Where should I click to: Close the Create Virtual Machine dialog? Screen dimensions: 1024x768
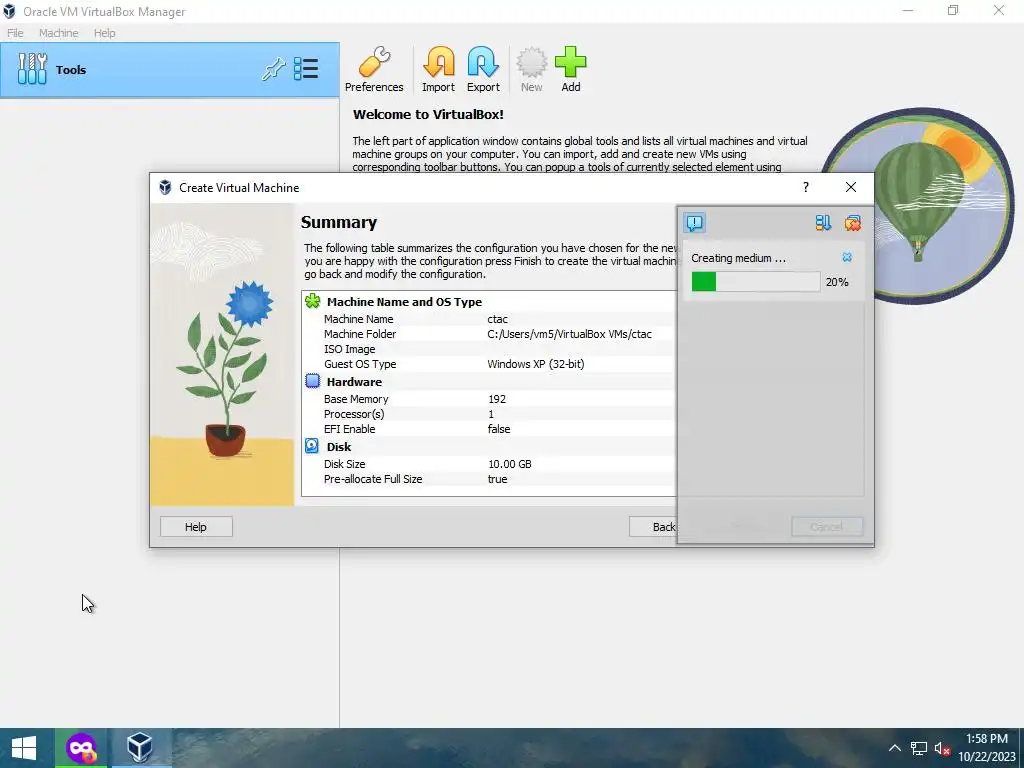click(850, 187)
